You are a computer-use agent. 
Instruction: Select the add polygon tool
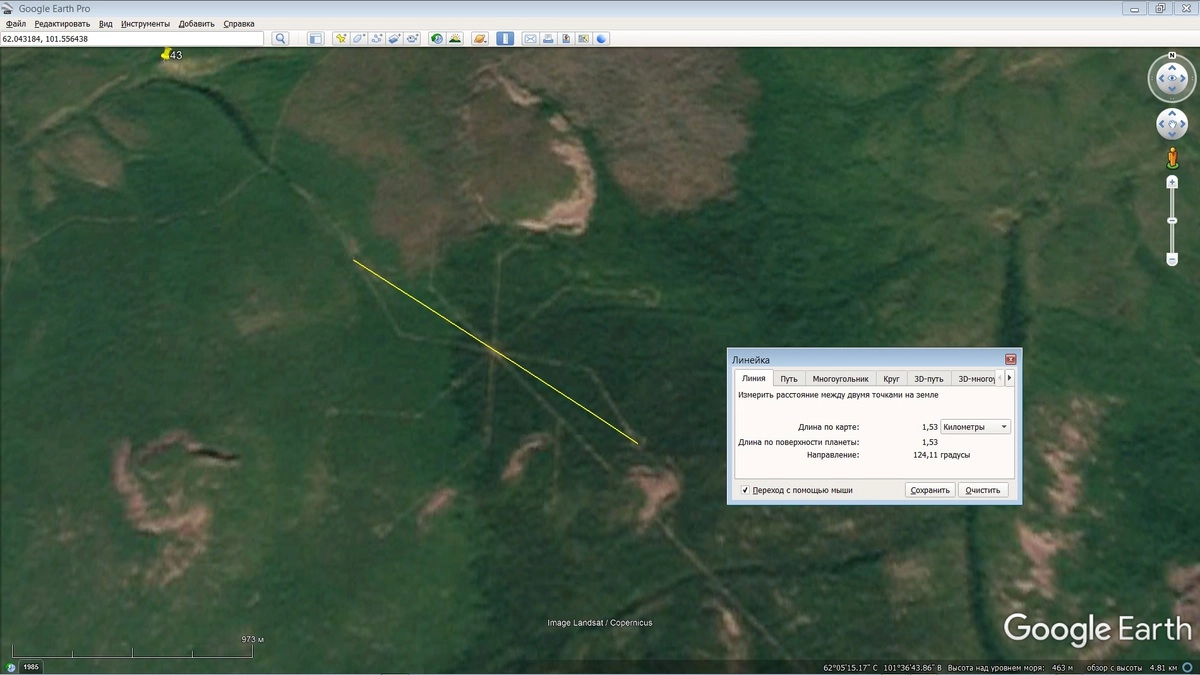tap(359, 39)
